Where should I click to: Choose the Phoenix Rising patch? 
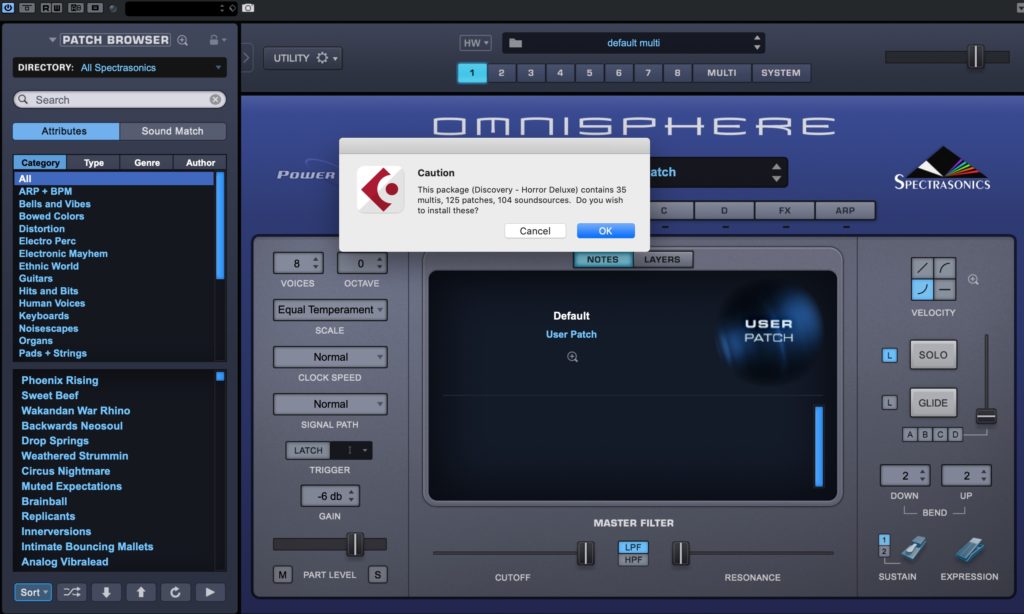coord(59,380)
